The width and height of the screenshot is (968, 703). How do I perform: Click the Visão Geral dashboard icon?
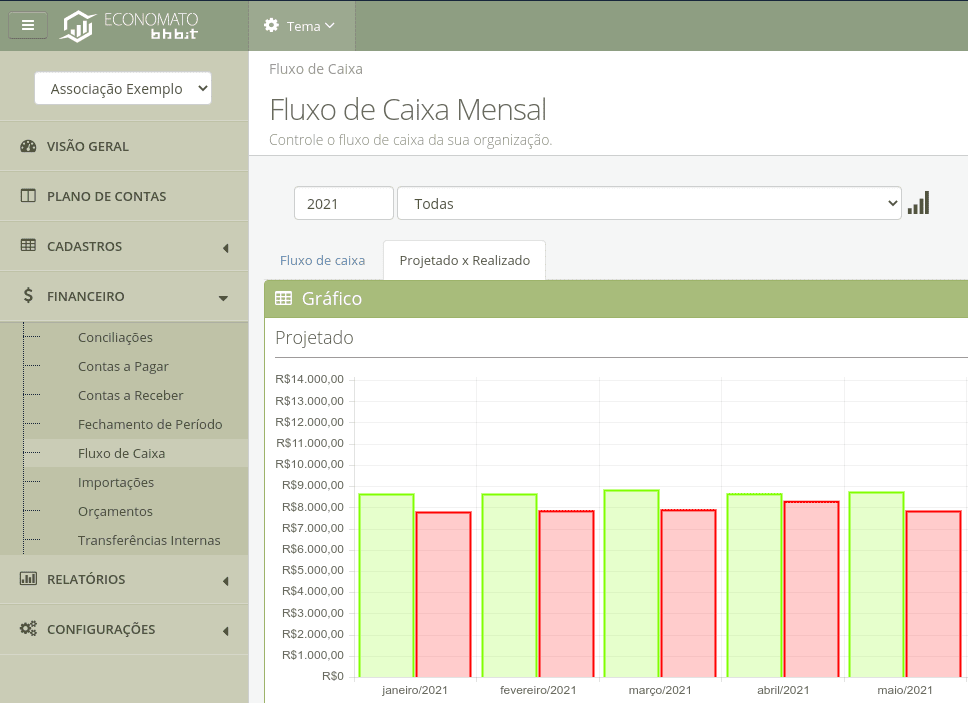point(28,146)
